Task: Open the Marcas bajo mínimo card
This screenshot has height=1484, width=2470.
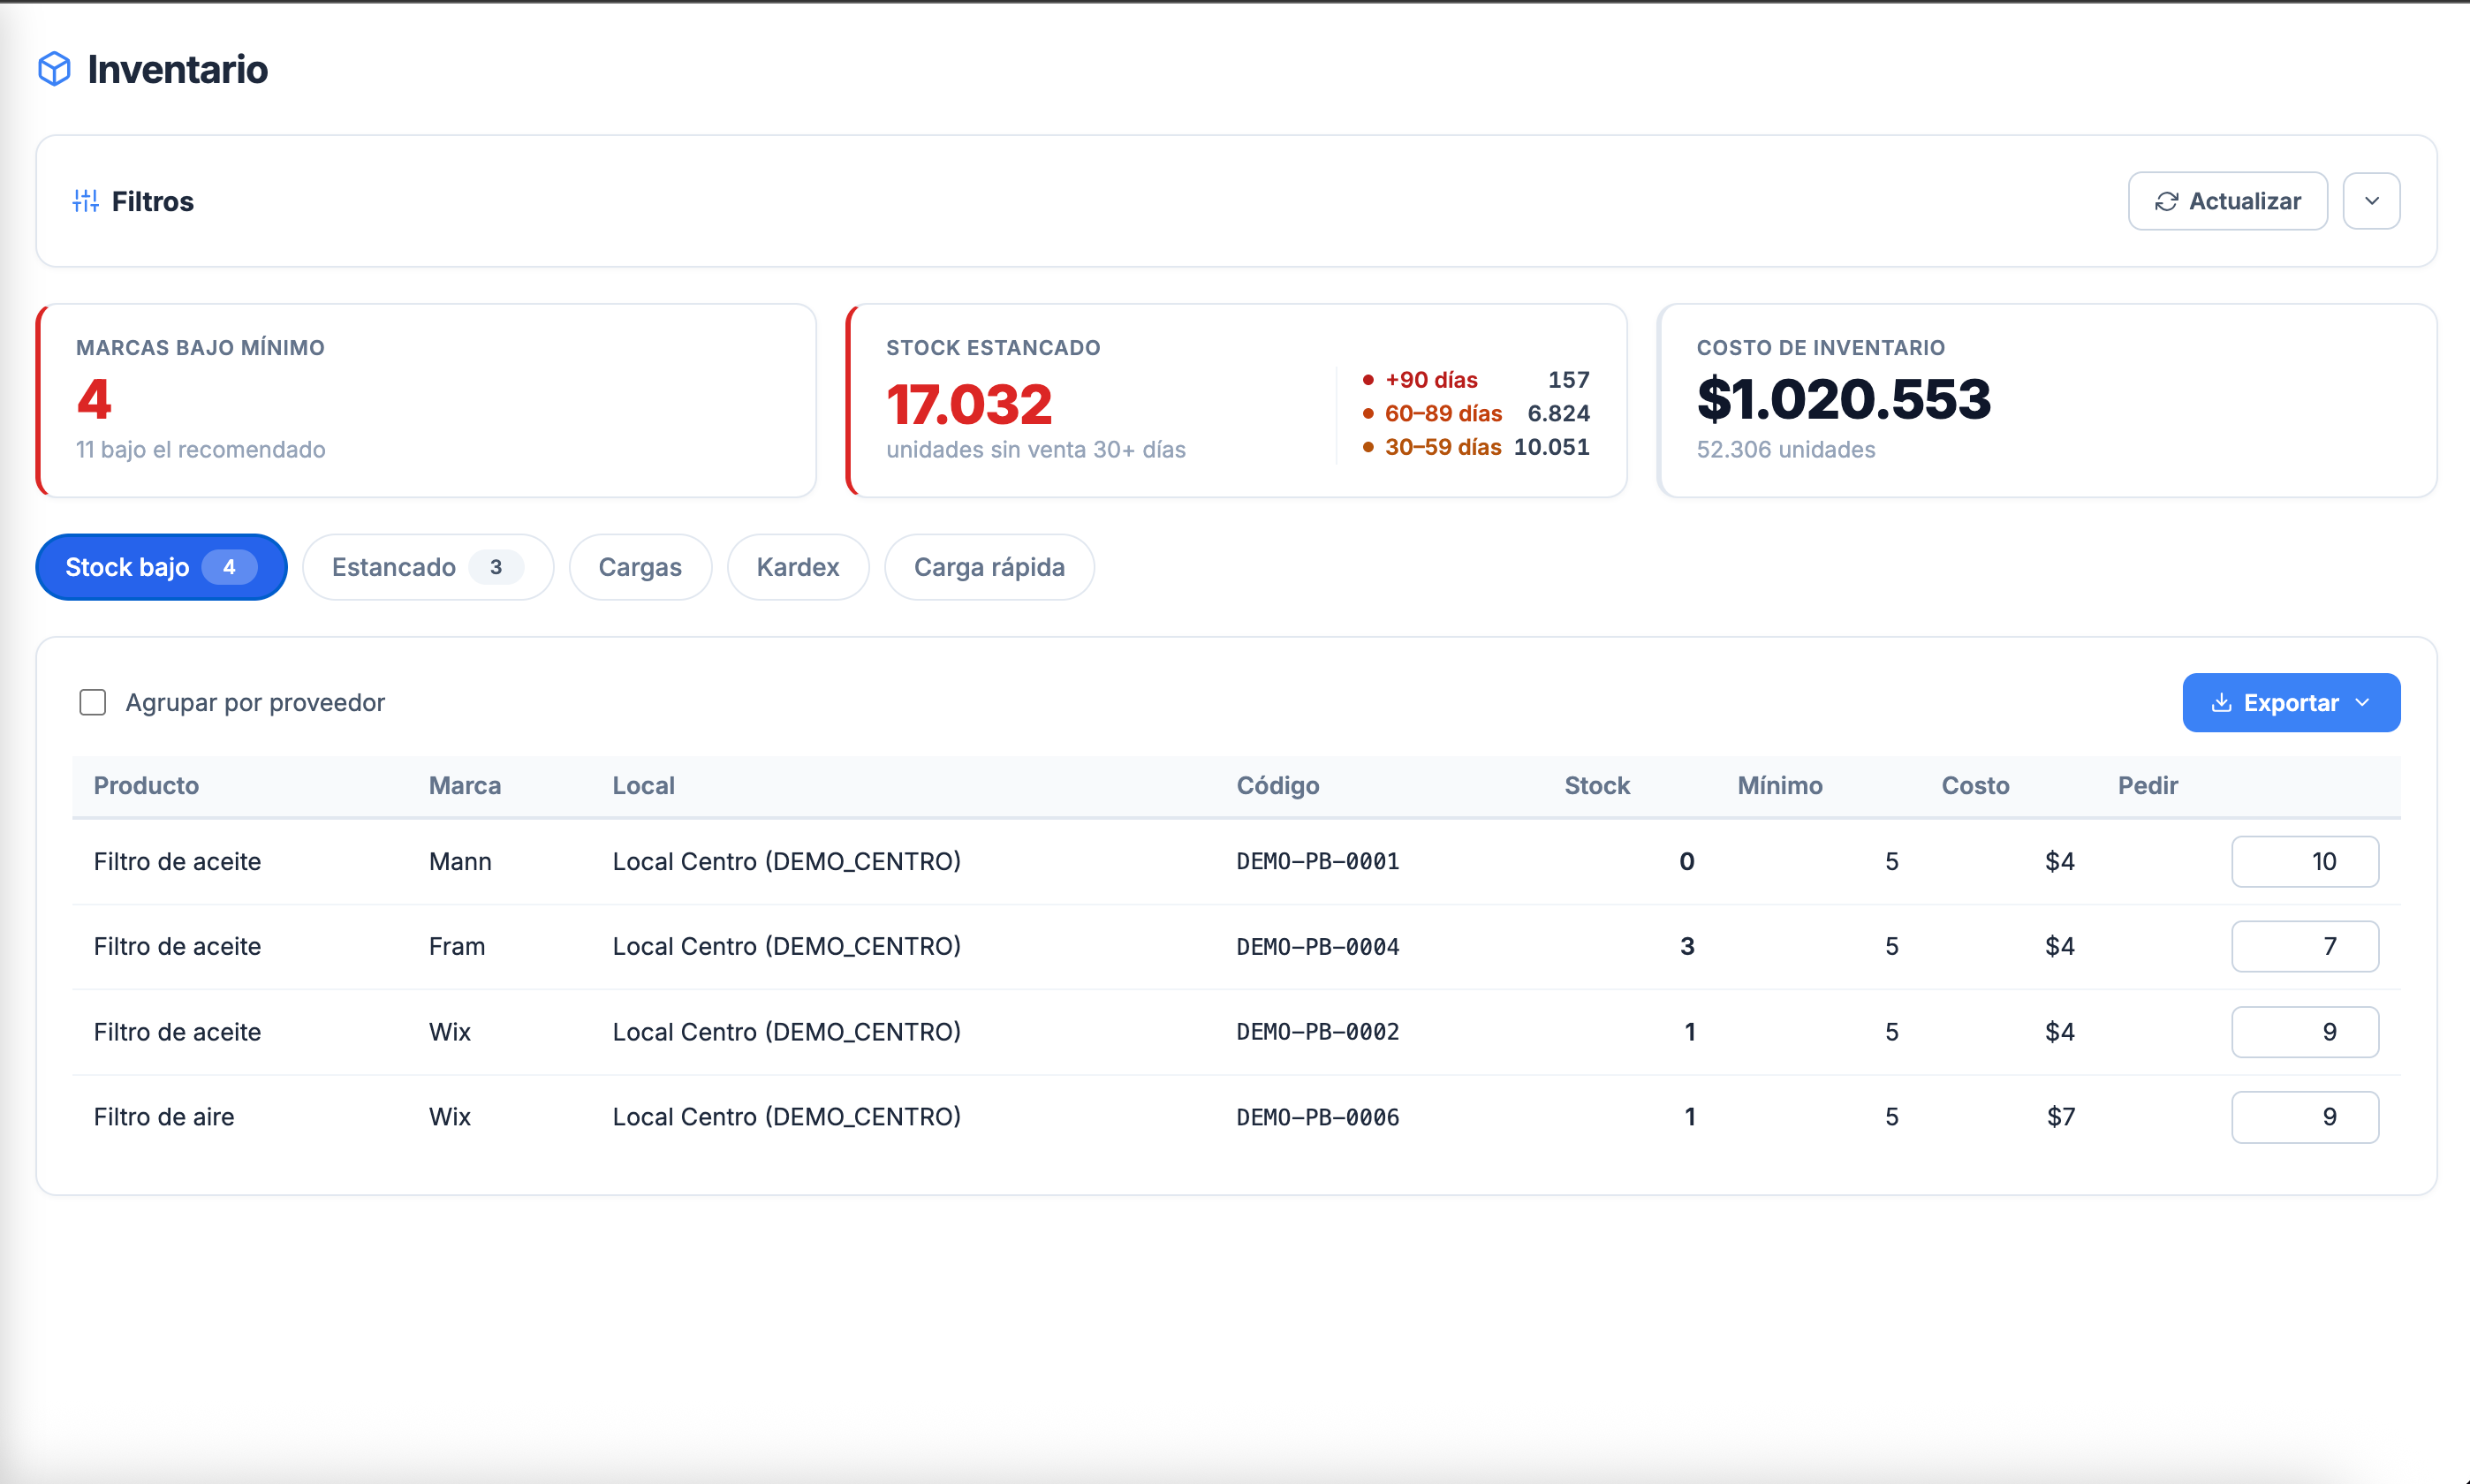Action: click(427, 400)
